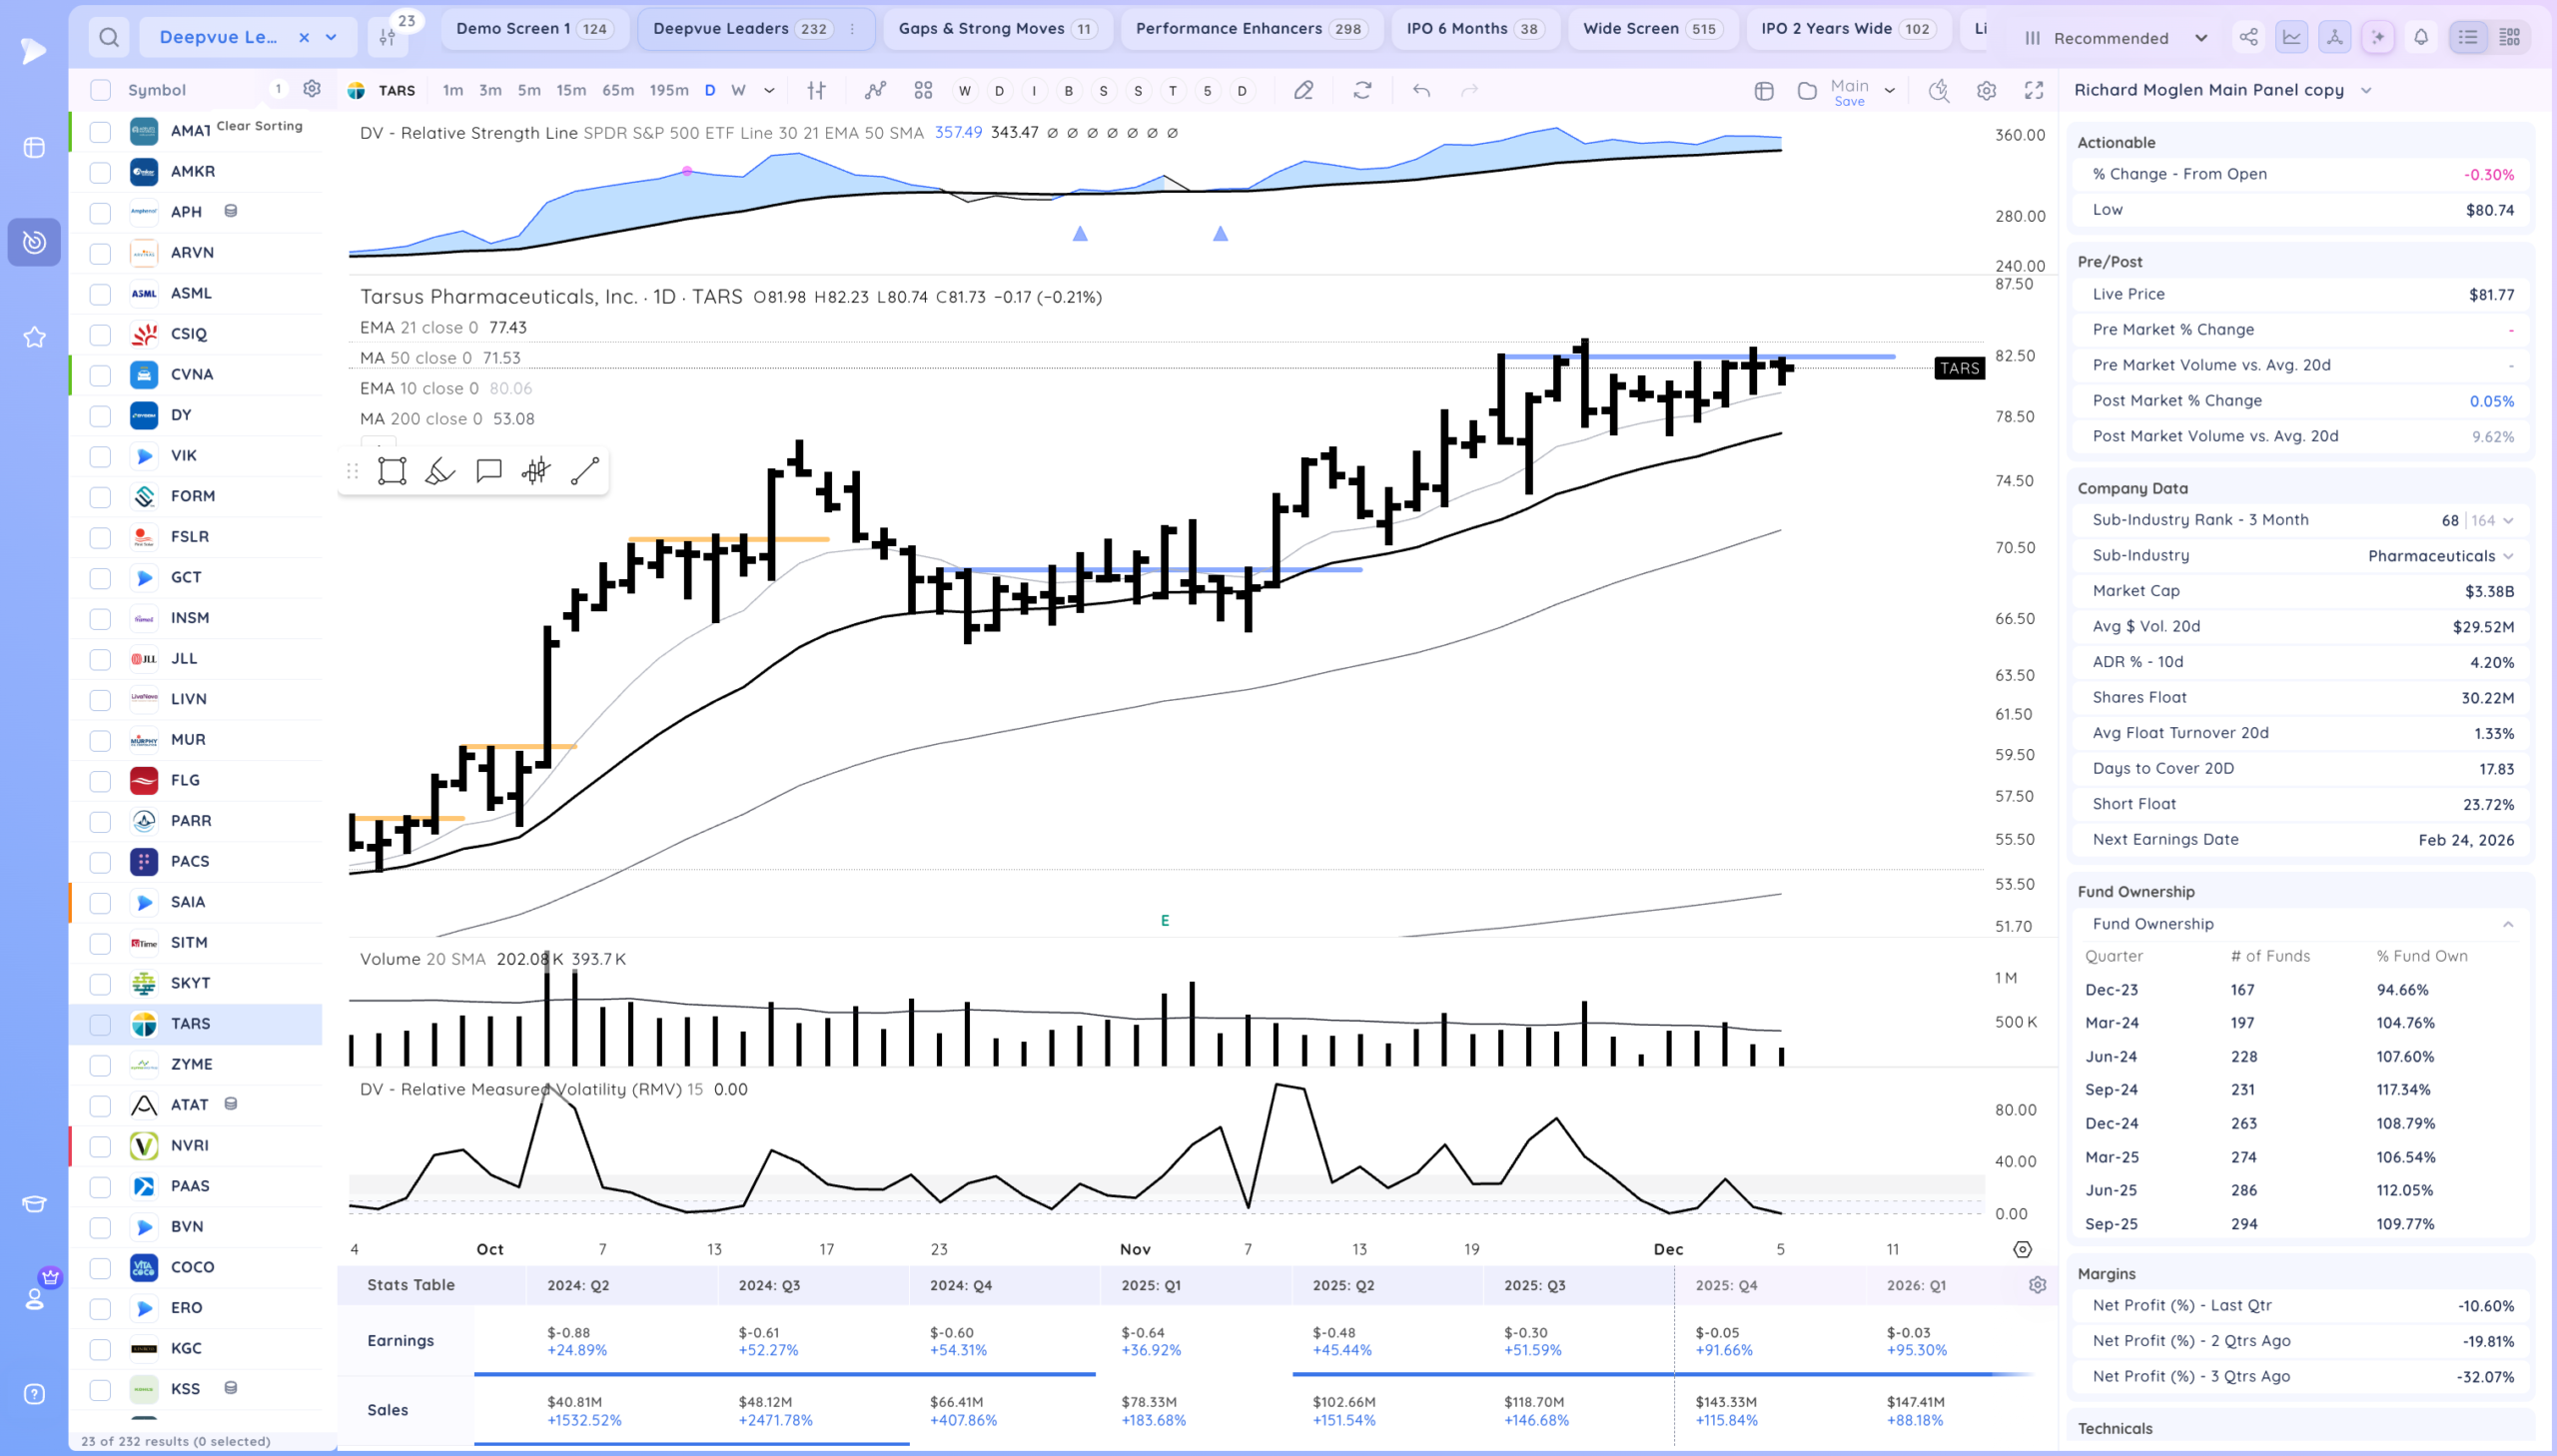Expand Richard Moglen Main Panel dropdown
This screenshot has width=2557, height=1456.
[2366, 90]
